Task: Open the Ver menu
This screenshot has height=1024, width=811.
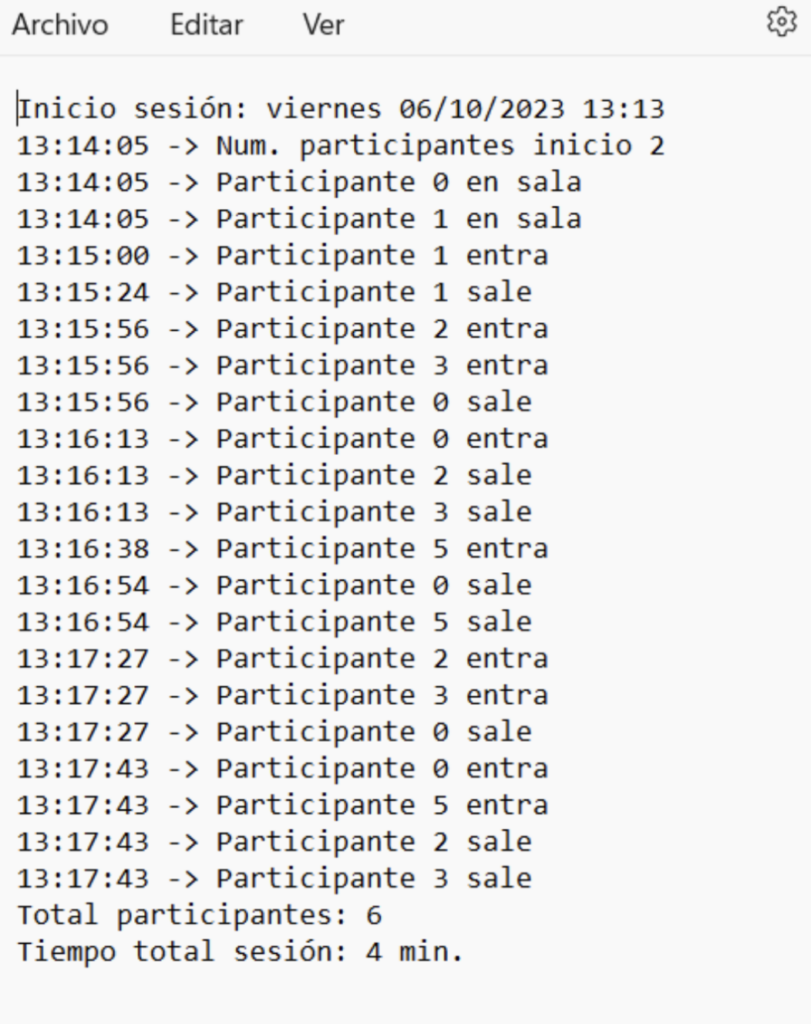Action: pos(323,25)
